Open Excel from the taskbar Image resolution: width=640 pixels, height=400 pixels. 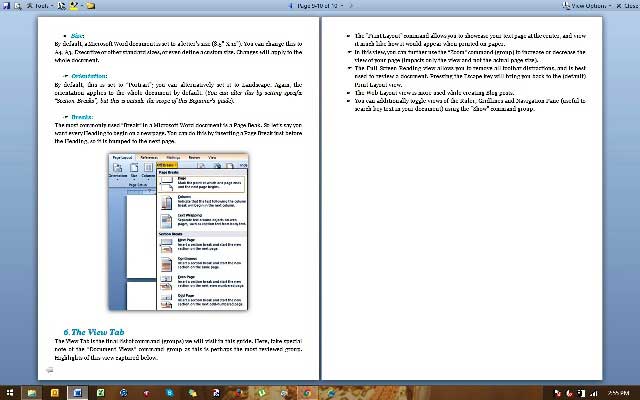pos(100,393)
